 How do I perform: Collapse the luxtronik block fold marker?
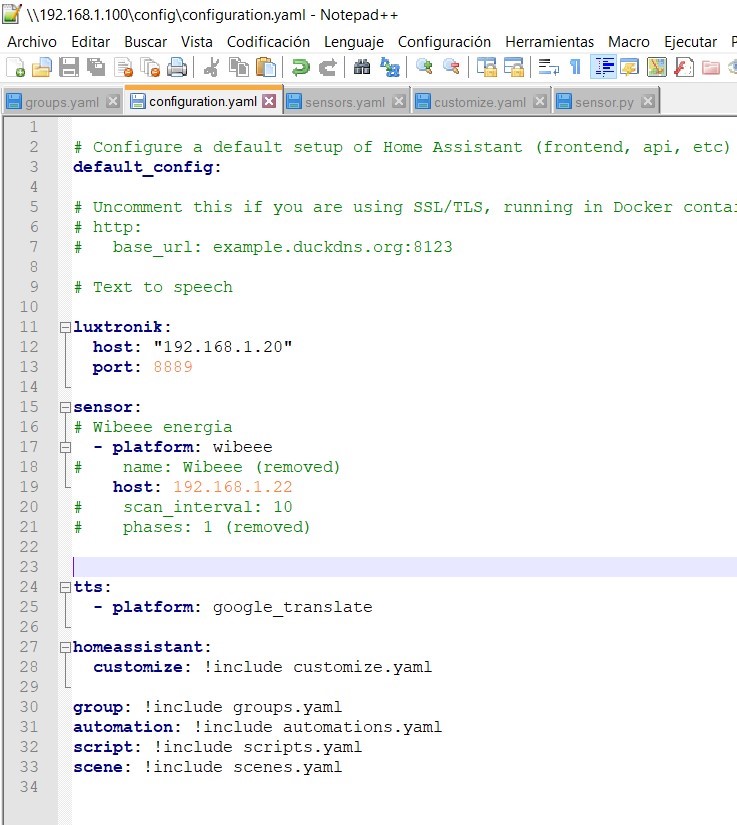[x=65, y=327]
